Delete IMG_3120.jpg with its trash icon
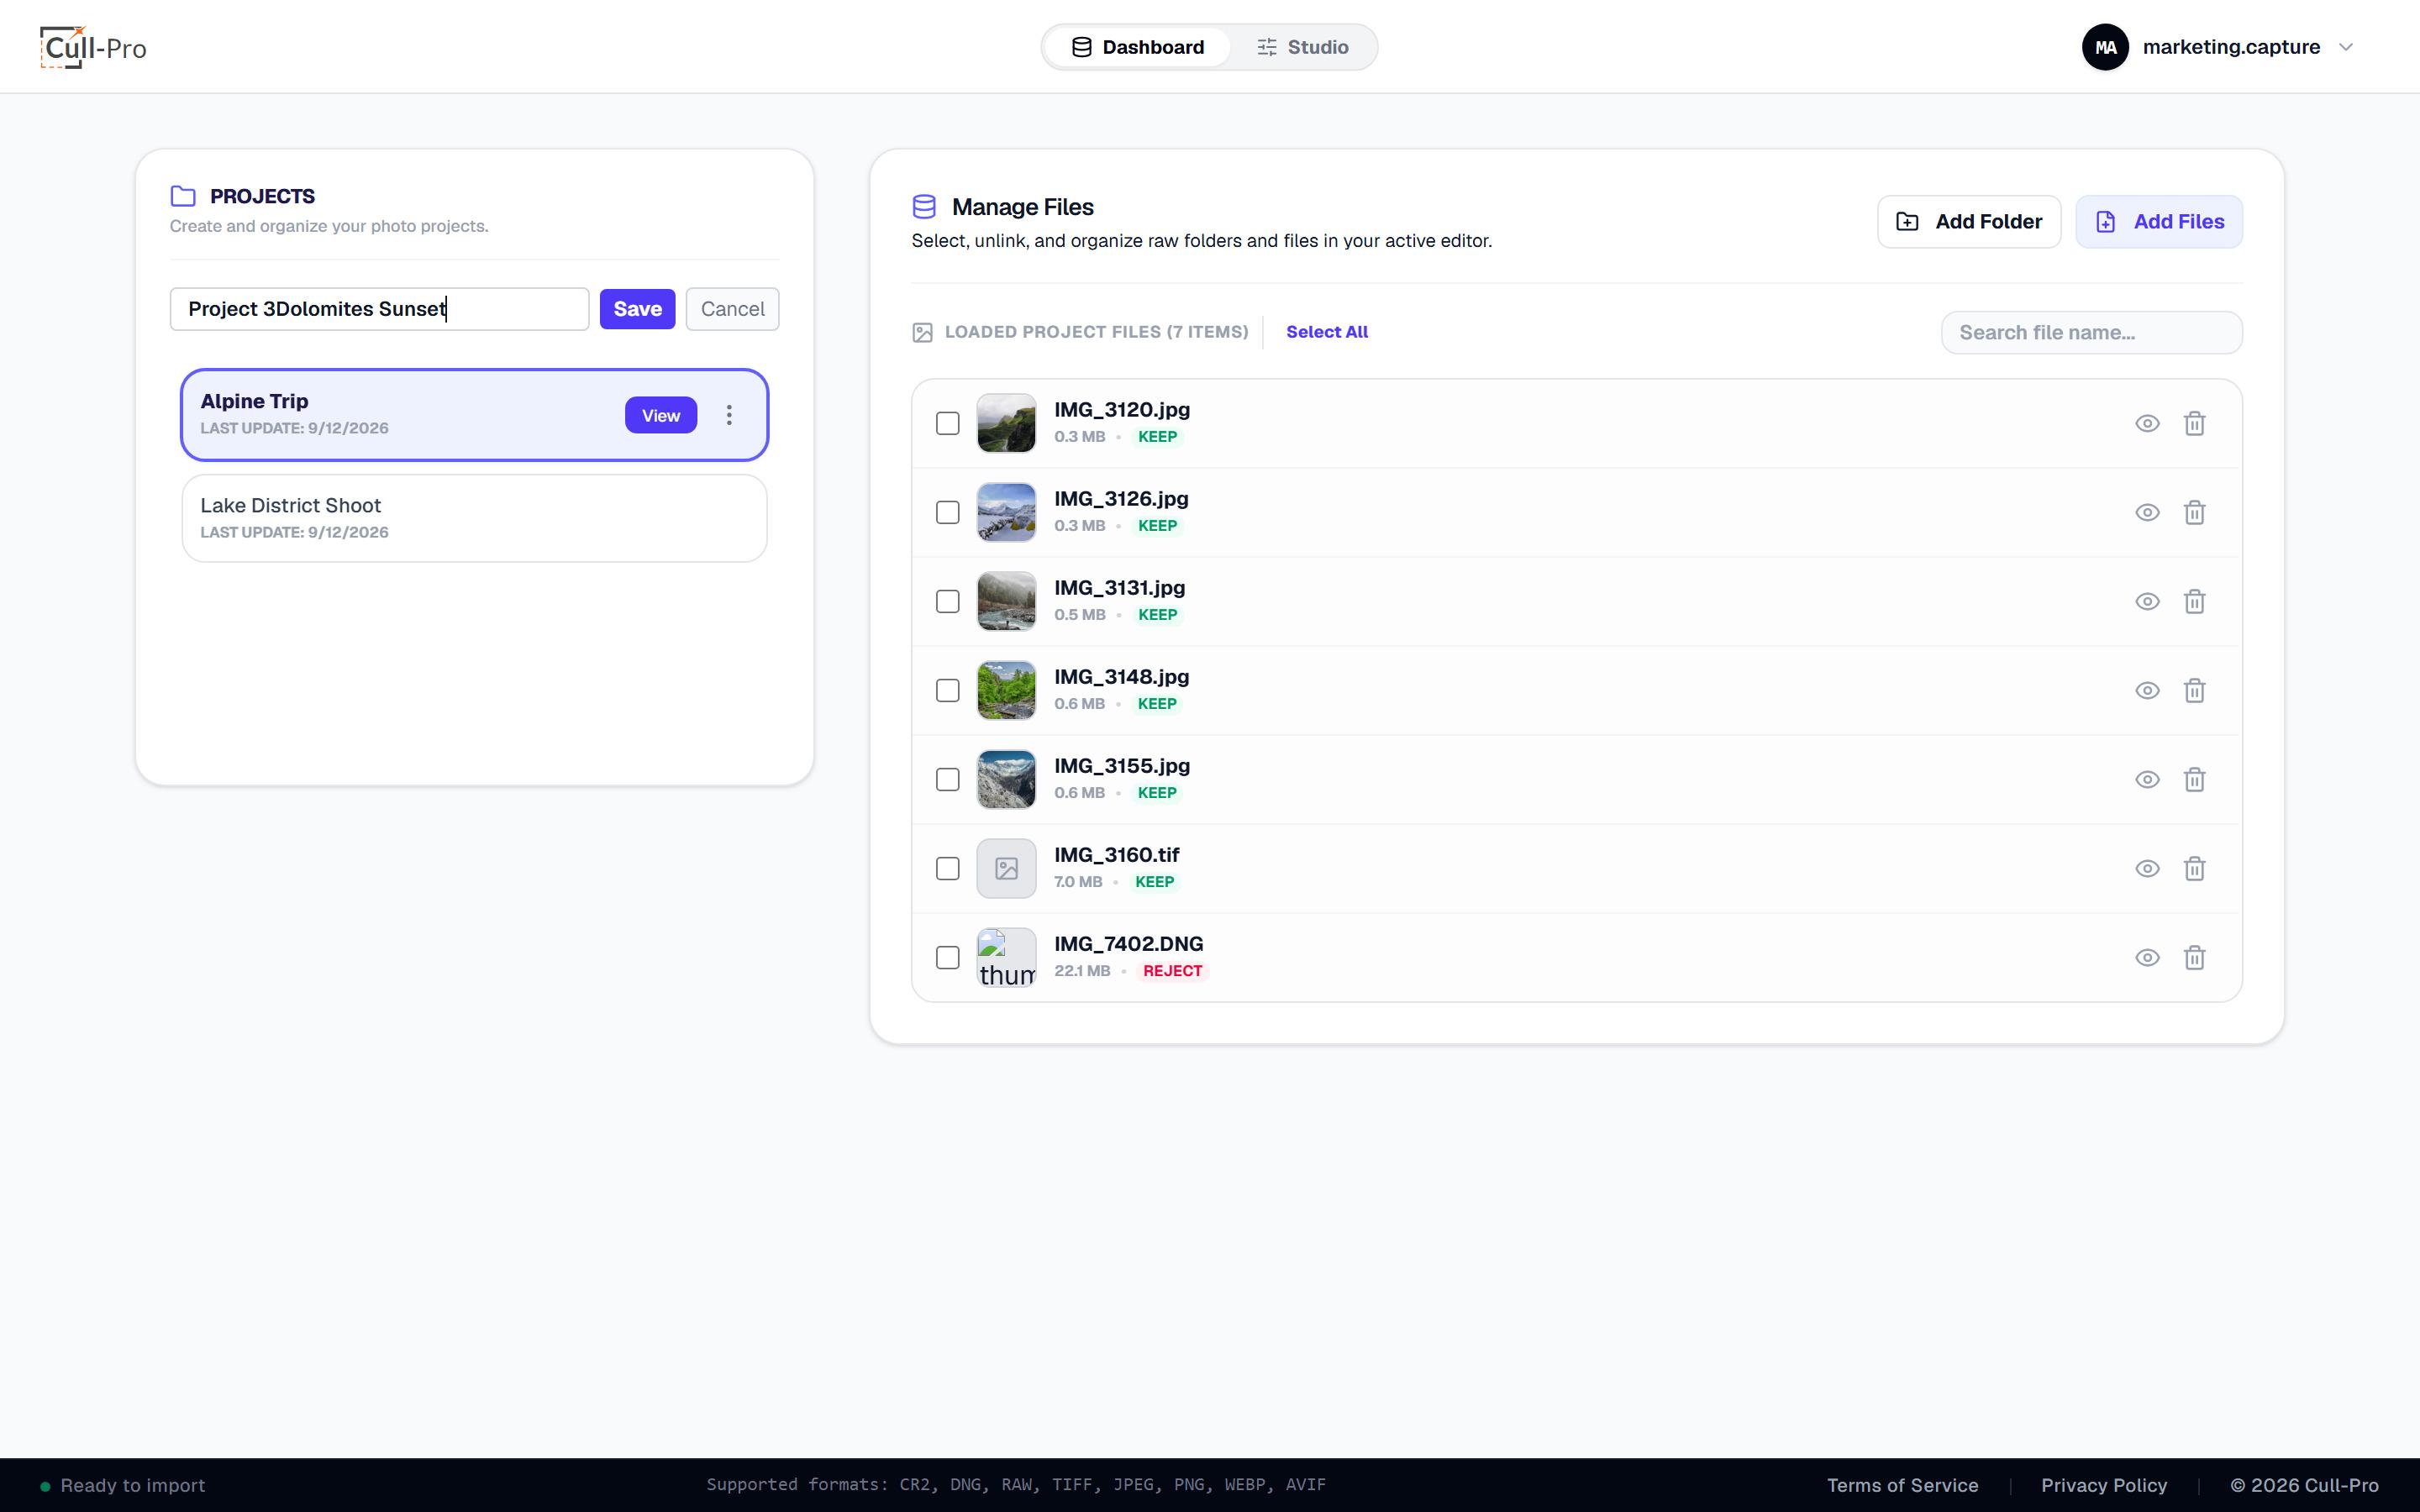This screenshot has width=2420, height=1512. tap(2194, 423)
